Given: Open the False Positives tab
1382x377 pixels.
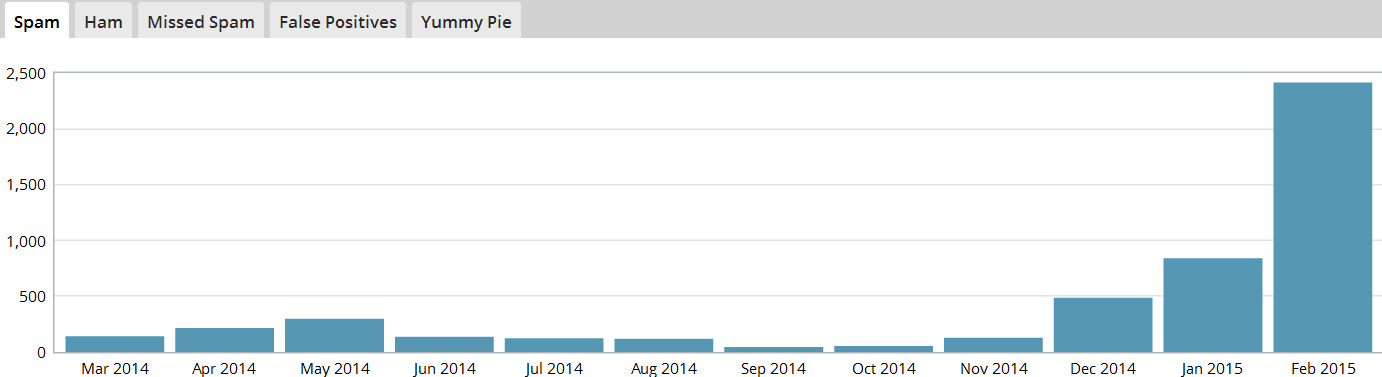Looking at the screenshot, I should pos(338,21).
